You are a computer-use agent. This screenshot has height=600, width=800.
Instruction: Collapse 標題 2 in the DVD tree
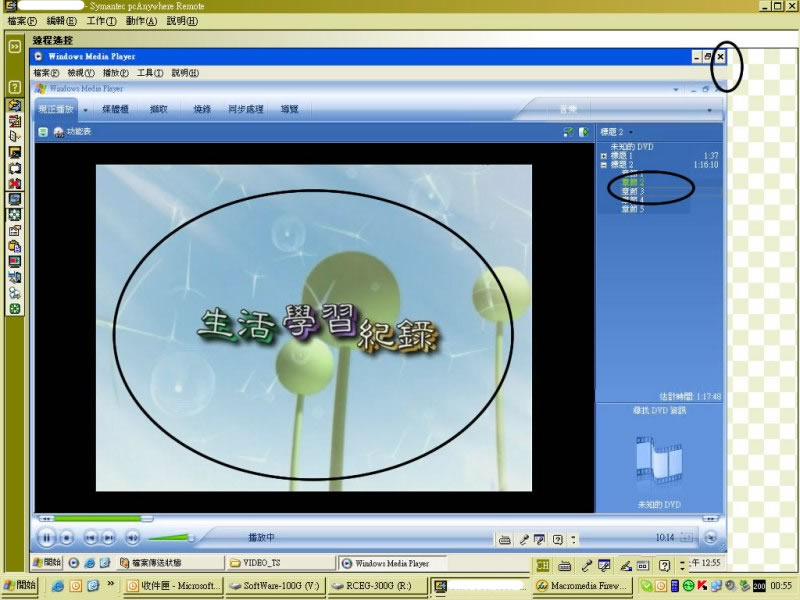(x=604, y=165)
